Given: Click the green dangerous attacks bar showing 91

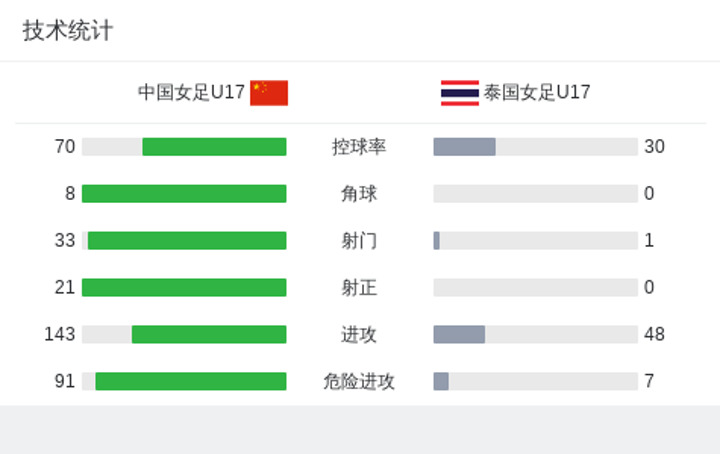Looking at the screenshot, I should click(x=191, y=381).
